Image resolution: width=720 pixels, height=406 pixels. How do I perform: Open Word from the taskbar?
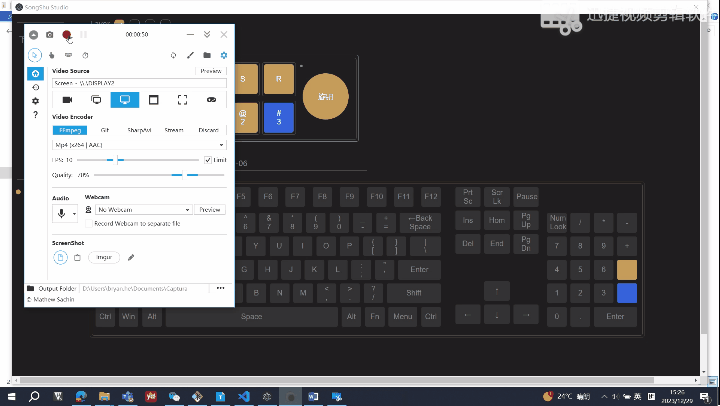click(x=313, y=396)
